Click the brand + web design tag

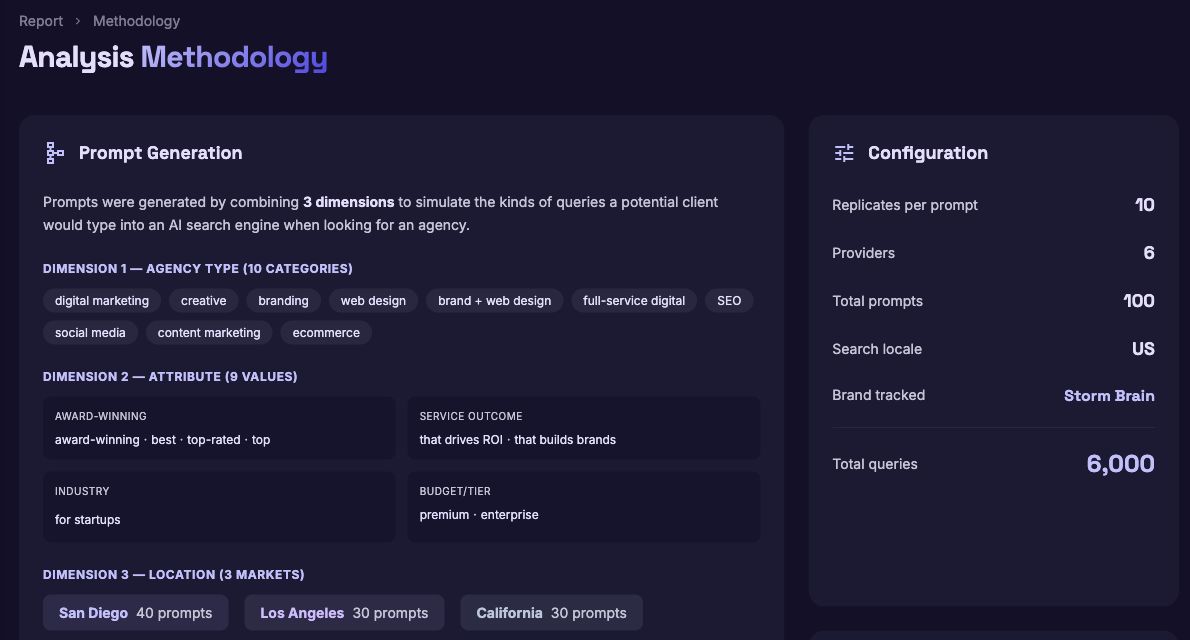pyautogui.click(x=495, y=301)
